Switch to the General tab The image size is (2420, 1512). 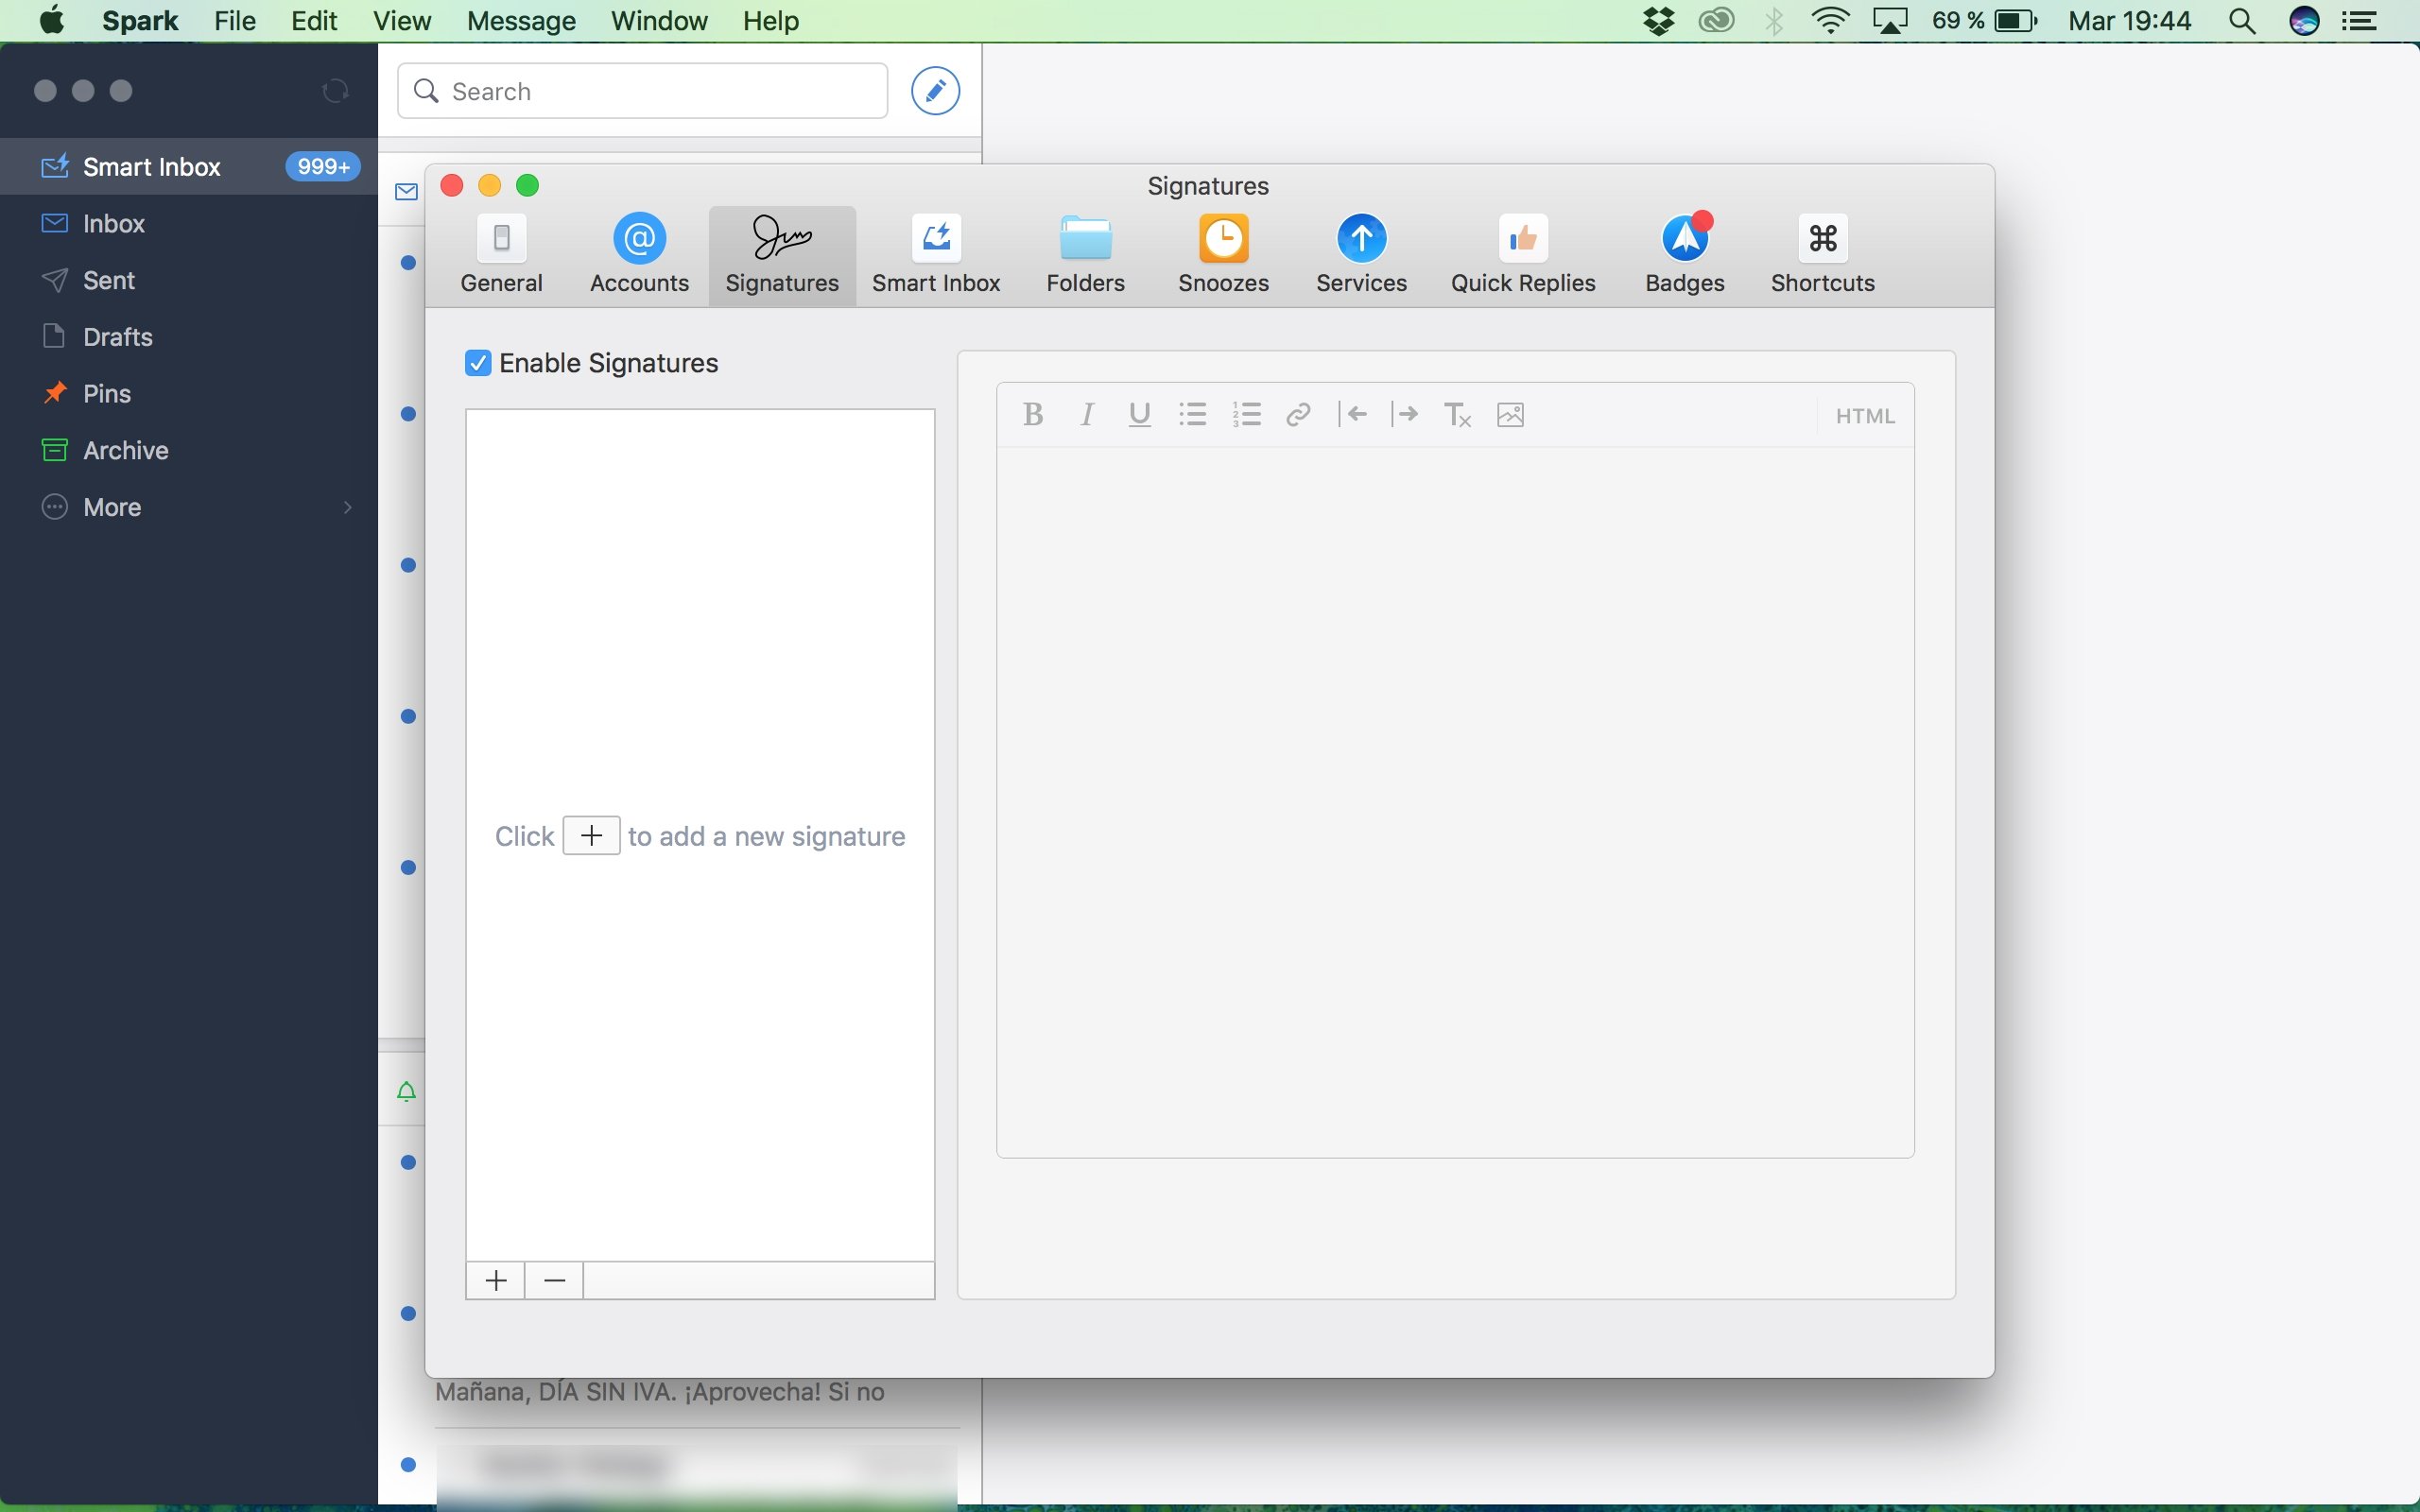[502, 252]
